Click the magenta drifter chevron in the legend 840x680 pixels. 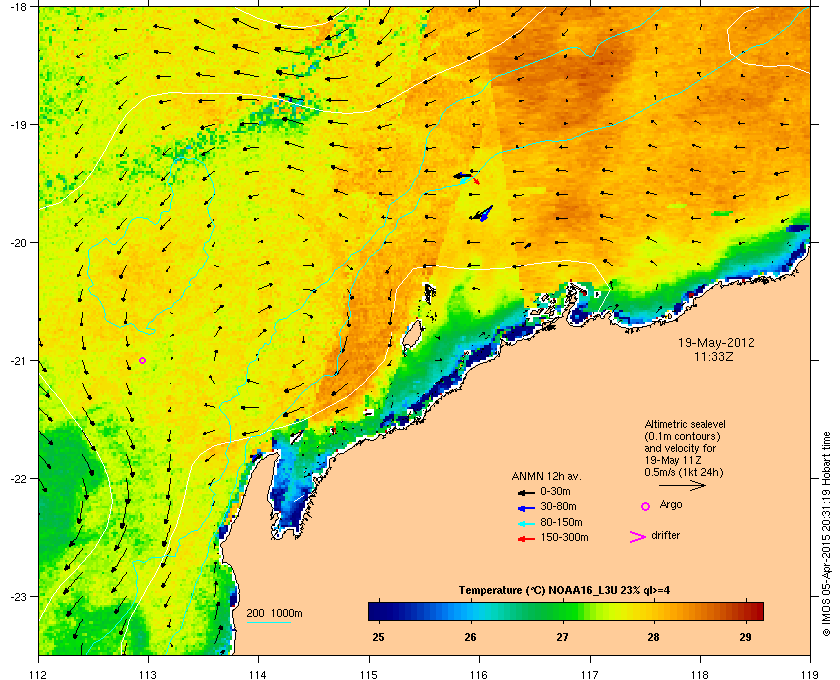click(637, 537)
